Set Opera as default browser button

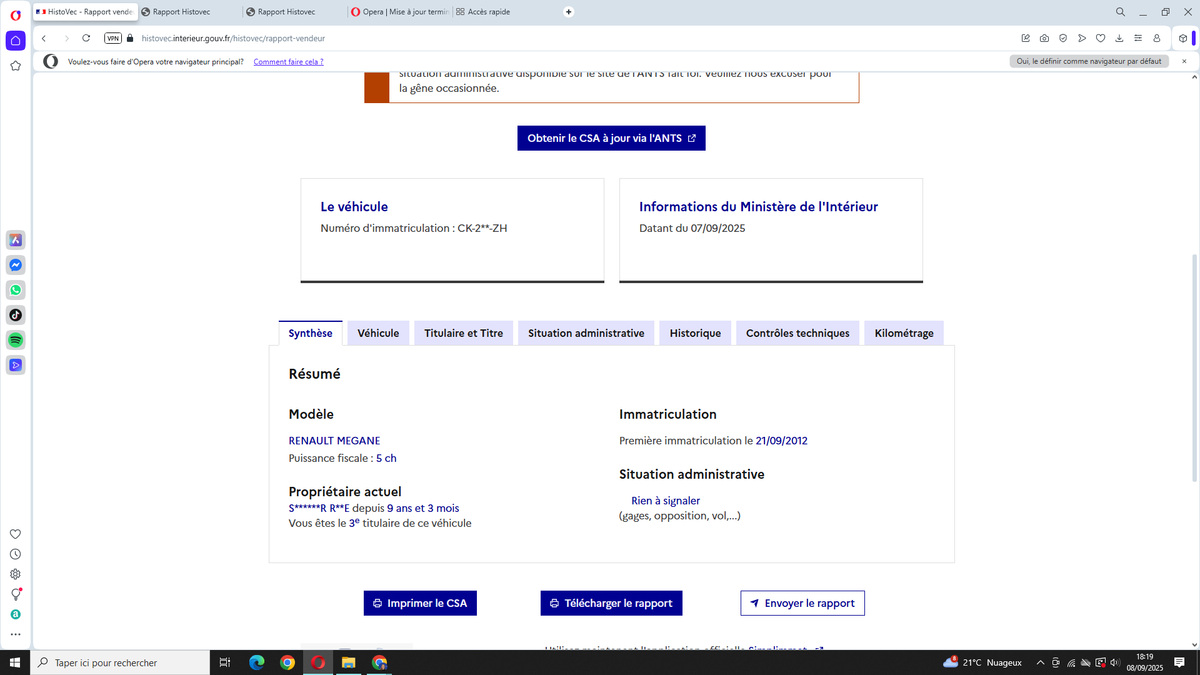click(x=1089, y=61)
